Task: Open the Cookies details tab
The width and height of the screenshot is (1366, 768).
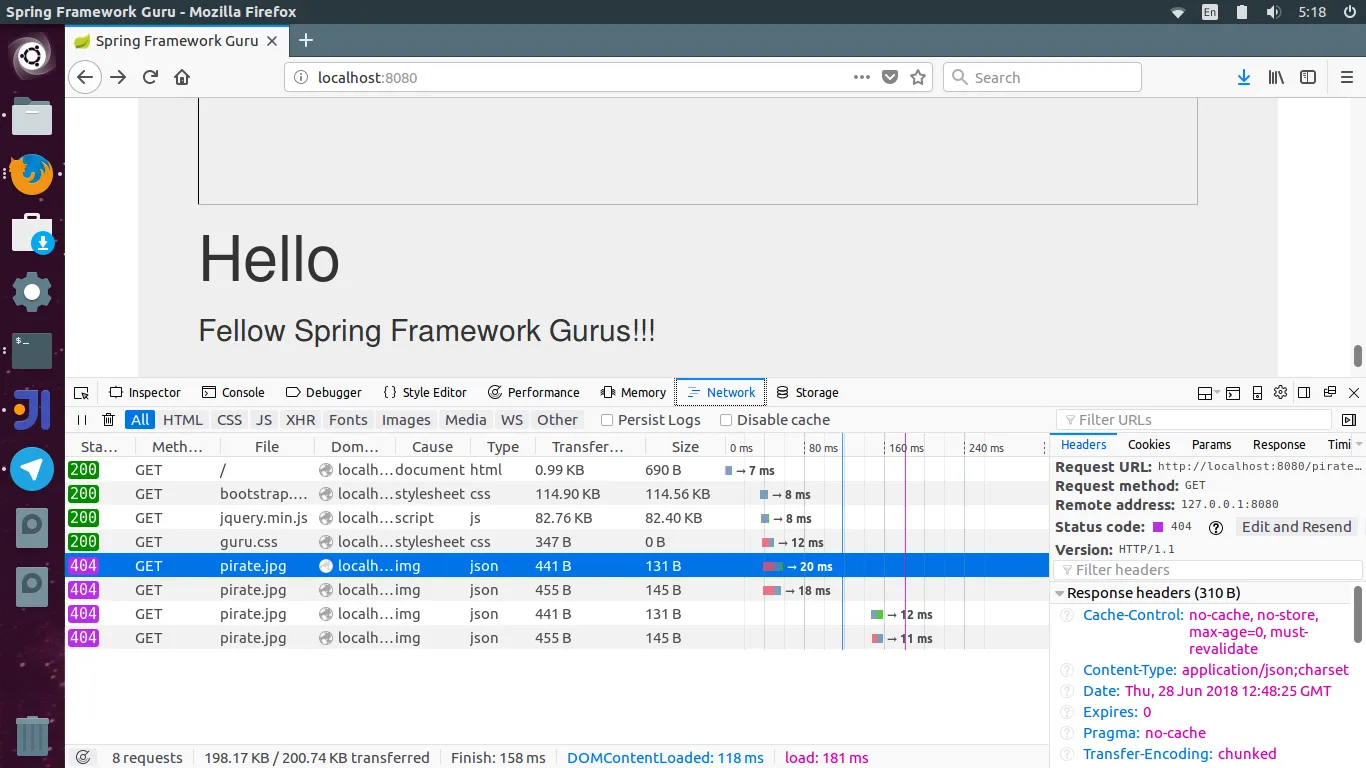Action: click(1149, 445)
